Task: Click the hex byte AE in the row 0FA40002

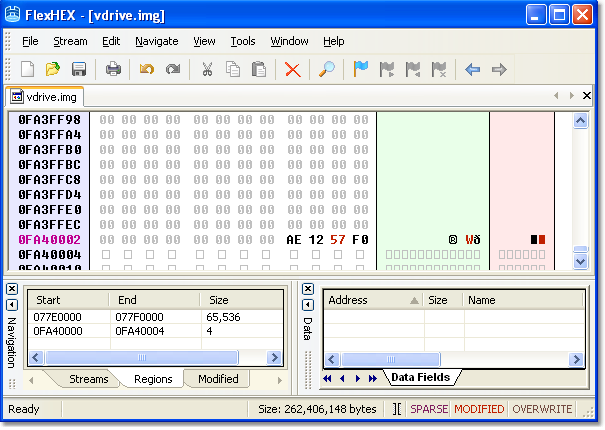Action: (x=294, y=240)
